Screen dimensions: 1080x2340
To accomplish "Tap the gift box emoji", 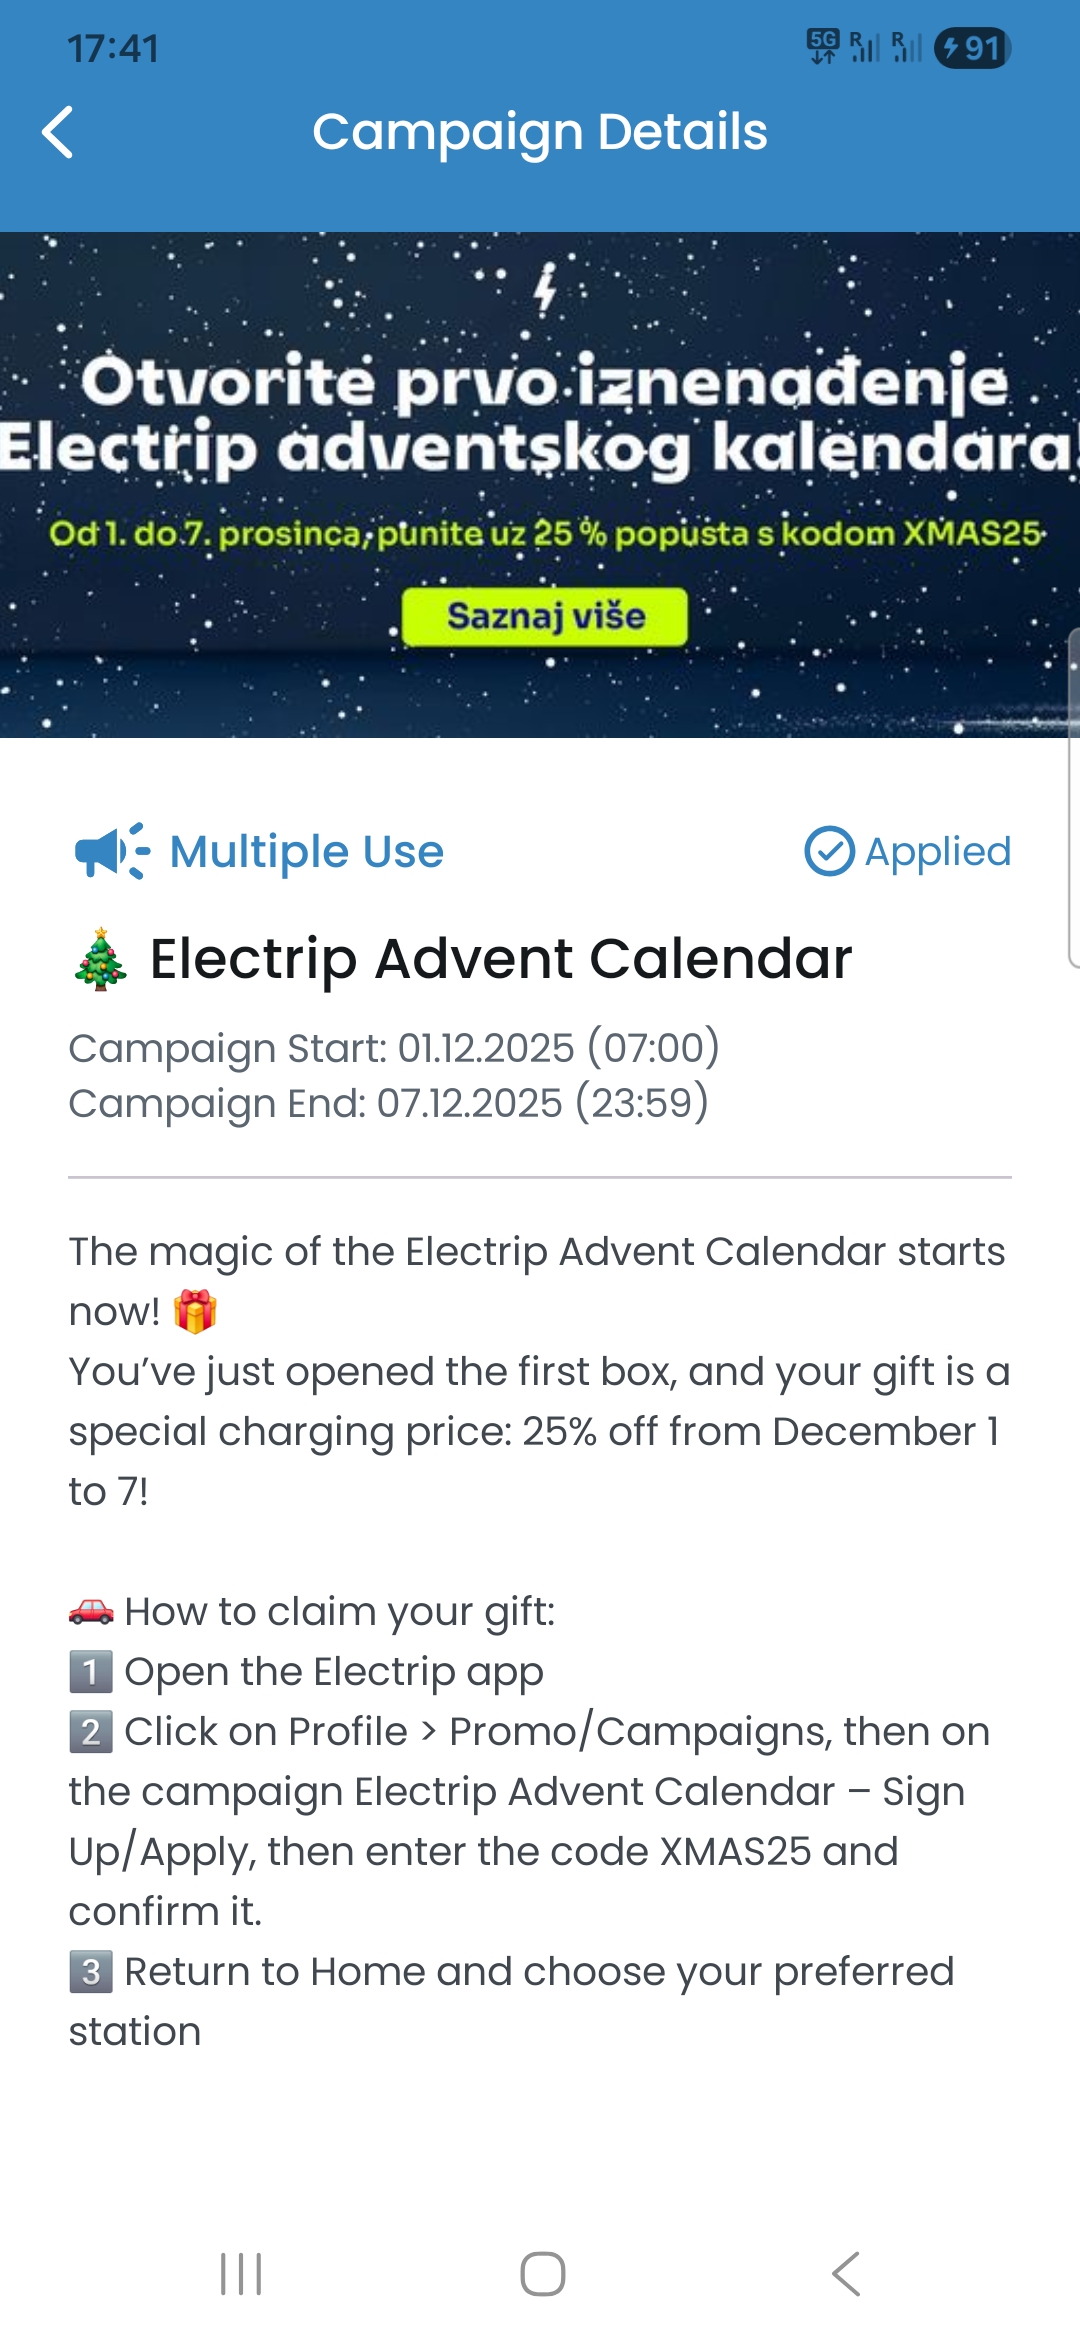I will click(x=195, y=1312).
